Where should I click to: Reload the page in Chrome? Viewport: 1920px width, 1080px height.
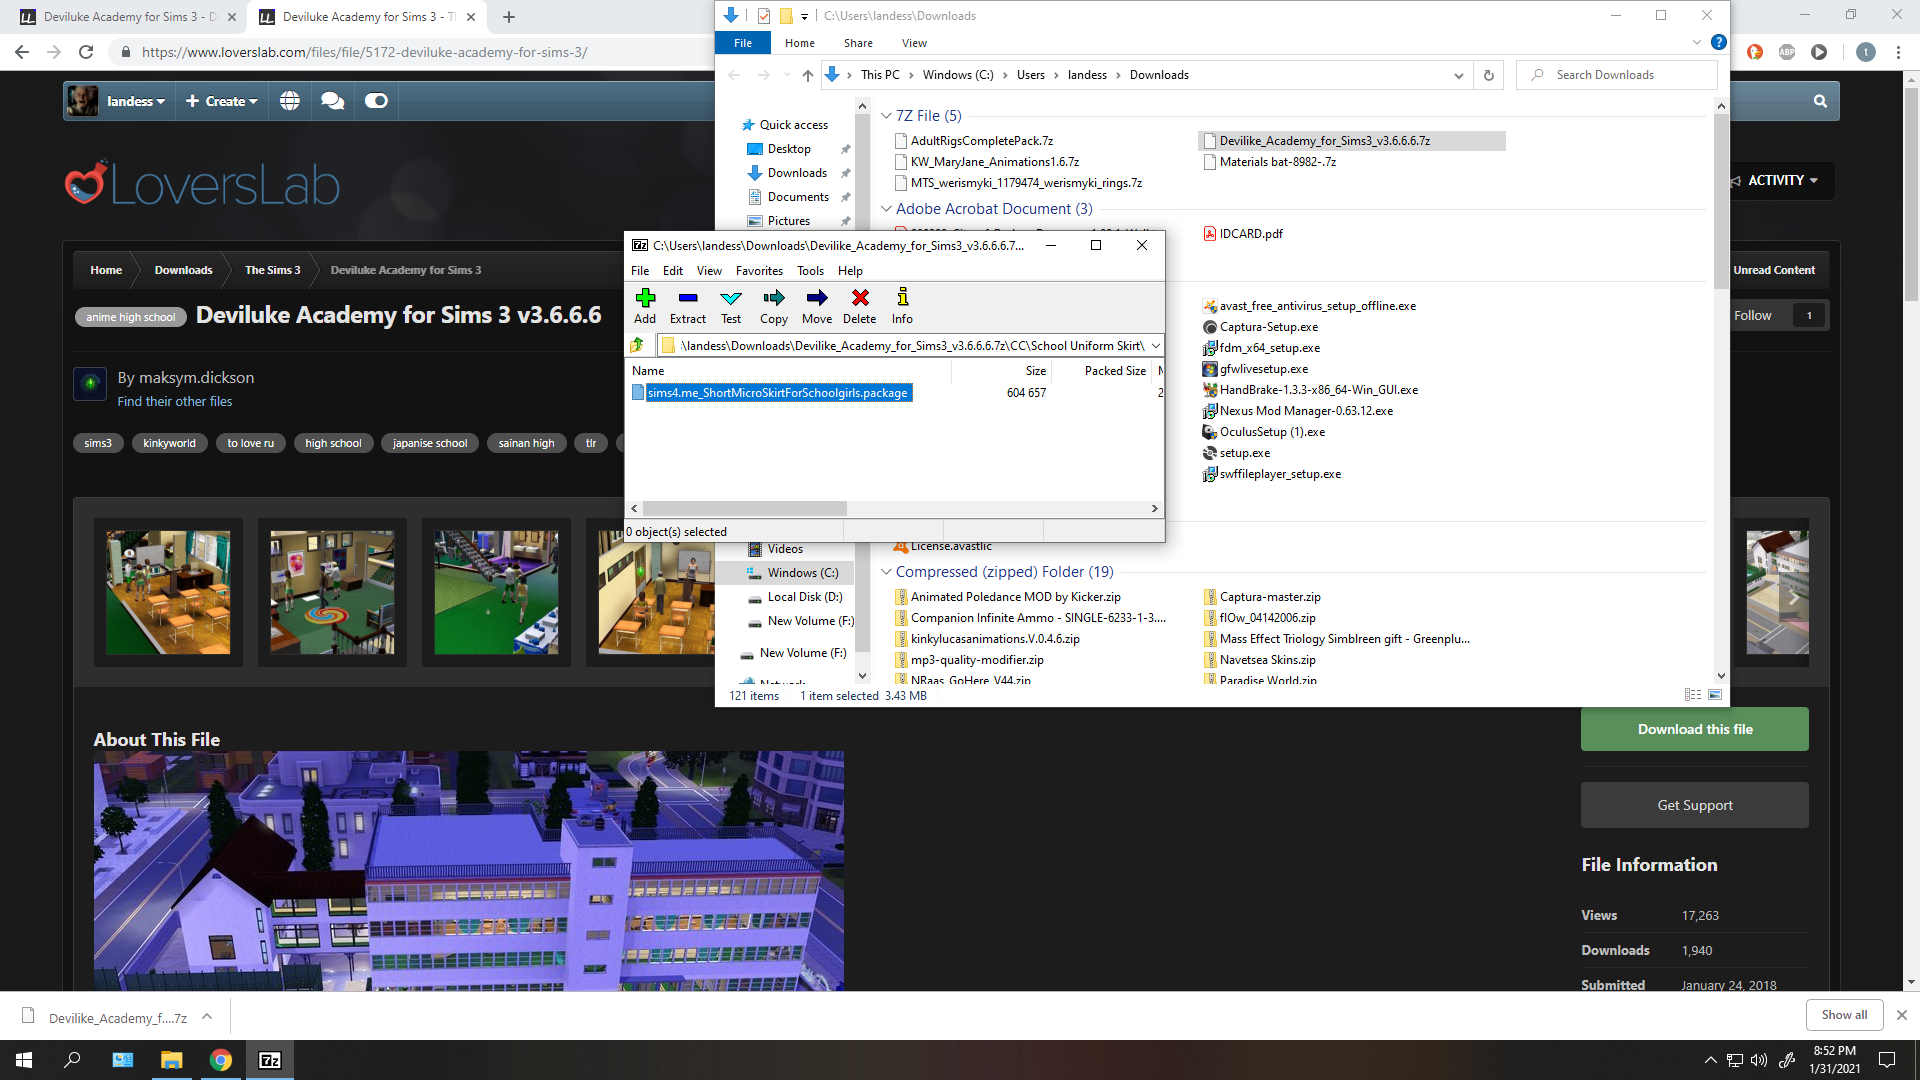[87, 52]
